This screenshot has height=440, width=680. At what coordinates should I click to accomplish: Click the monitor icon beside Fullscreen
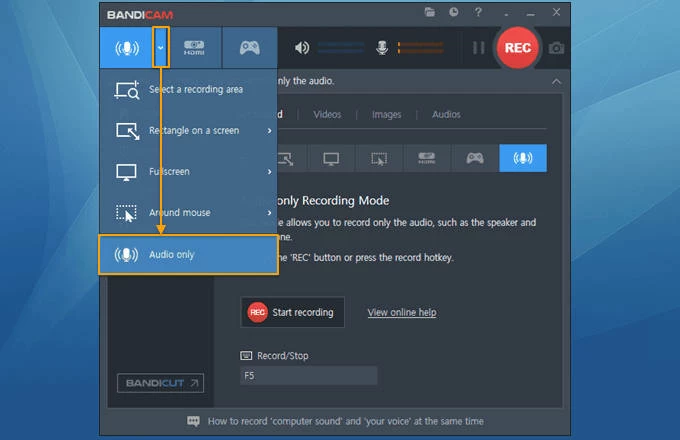[126, 172]
